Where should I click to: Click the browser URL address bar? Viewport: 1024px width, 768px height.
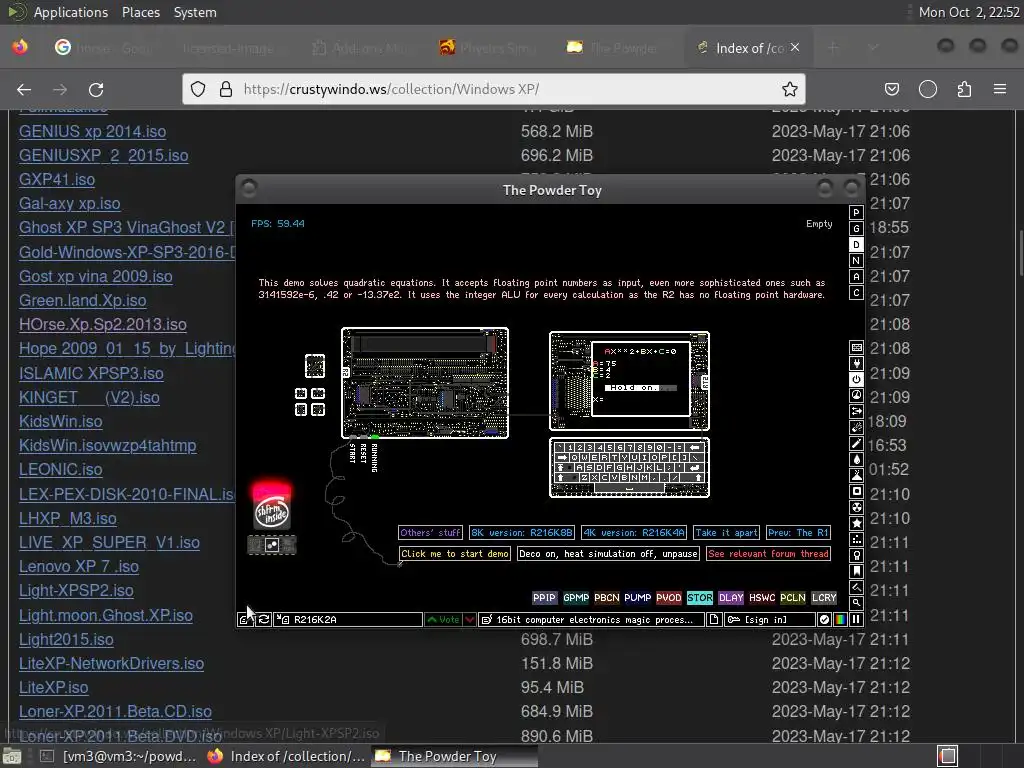click(x=494, y=89)
